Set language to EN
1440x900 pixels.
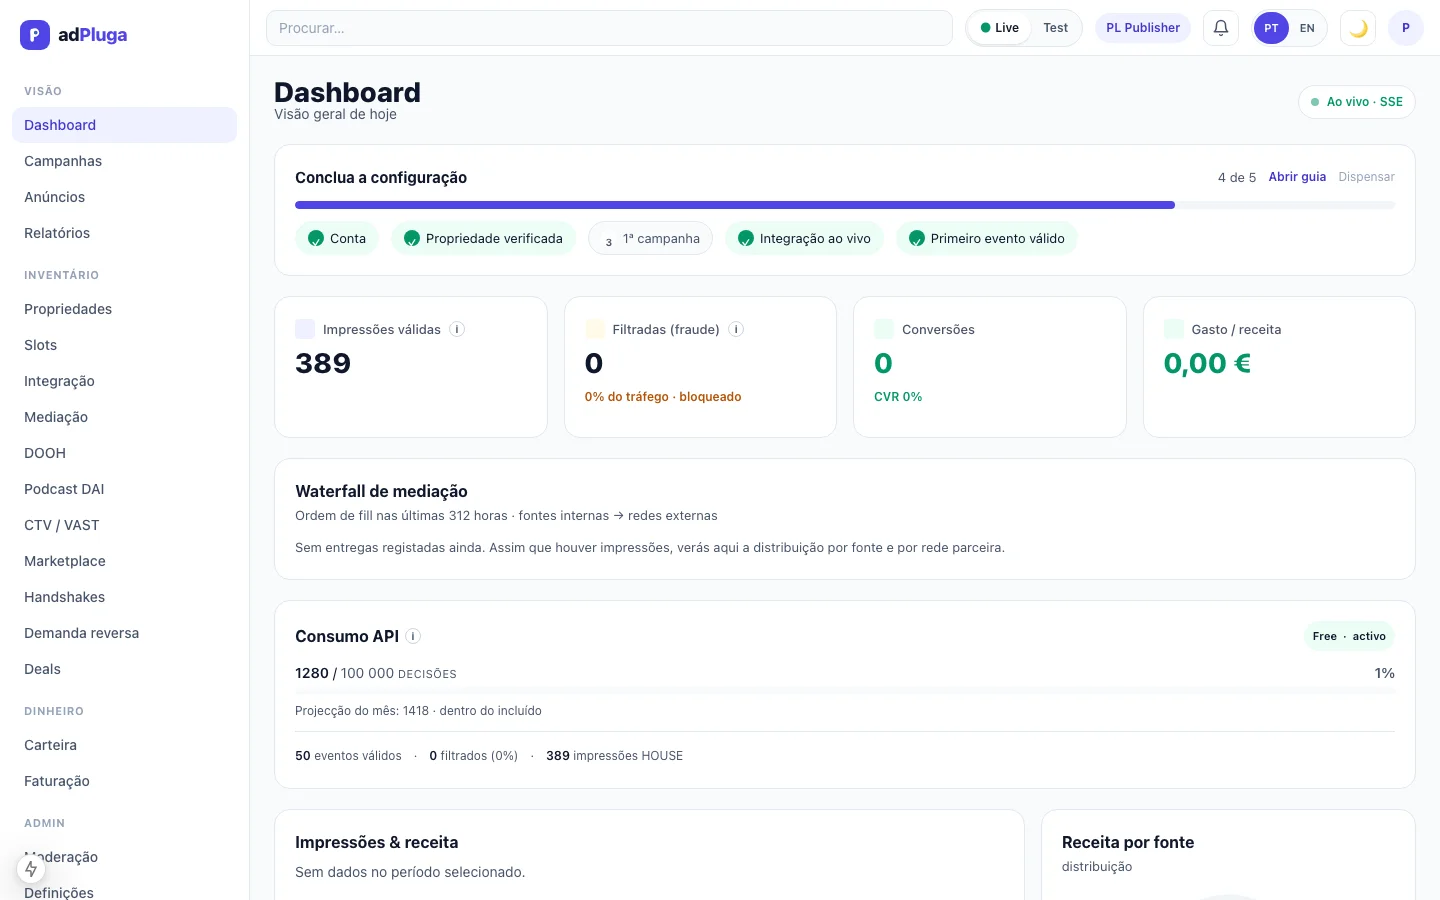pyautogui.click(x=1307, y=28)
